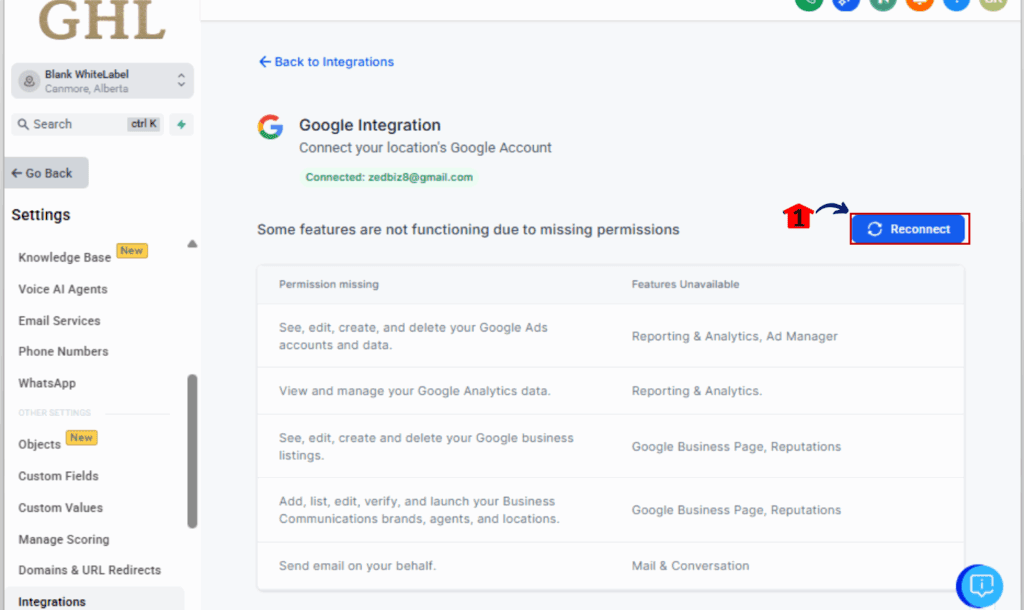1024x610 pixels.
Task: Click the blue sparkle icon in the top bar
Action: click(x=845, y=5)
